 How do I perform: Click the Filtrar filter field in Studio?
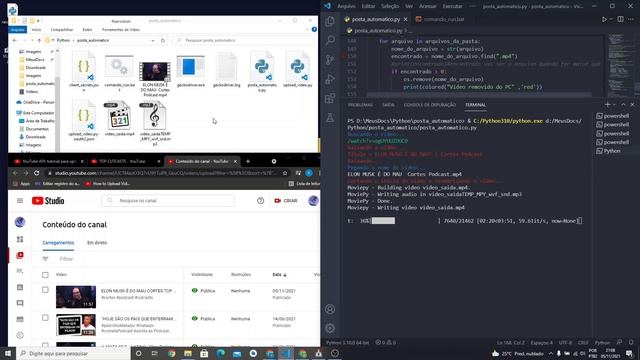[x=66, y=259]
